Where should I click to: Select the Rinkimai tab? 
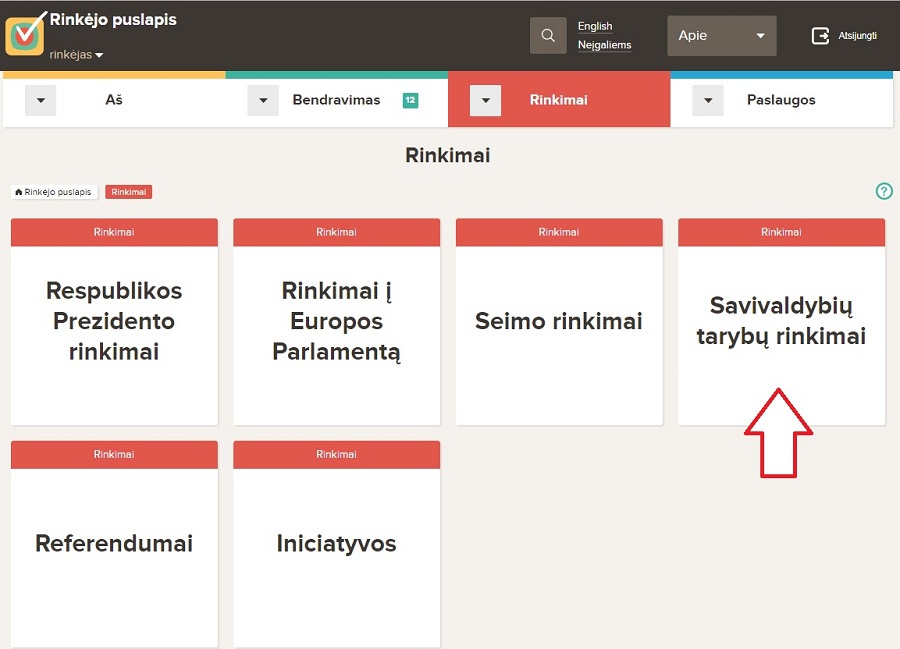coord(558,100)
